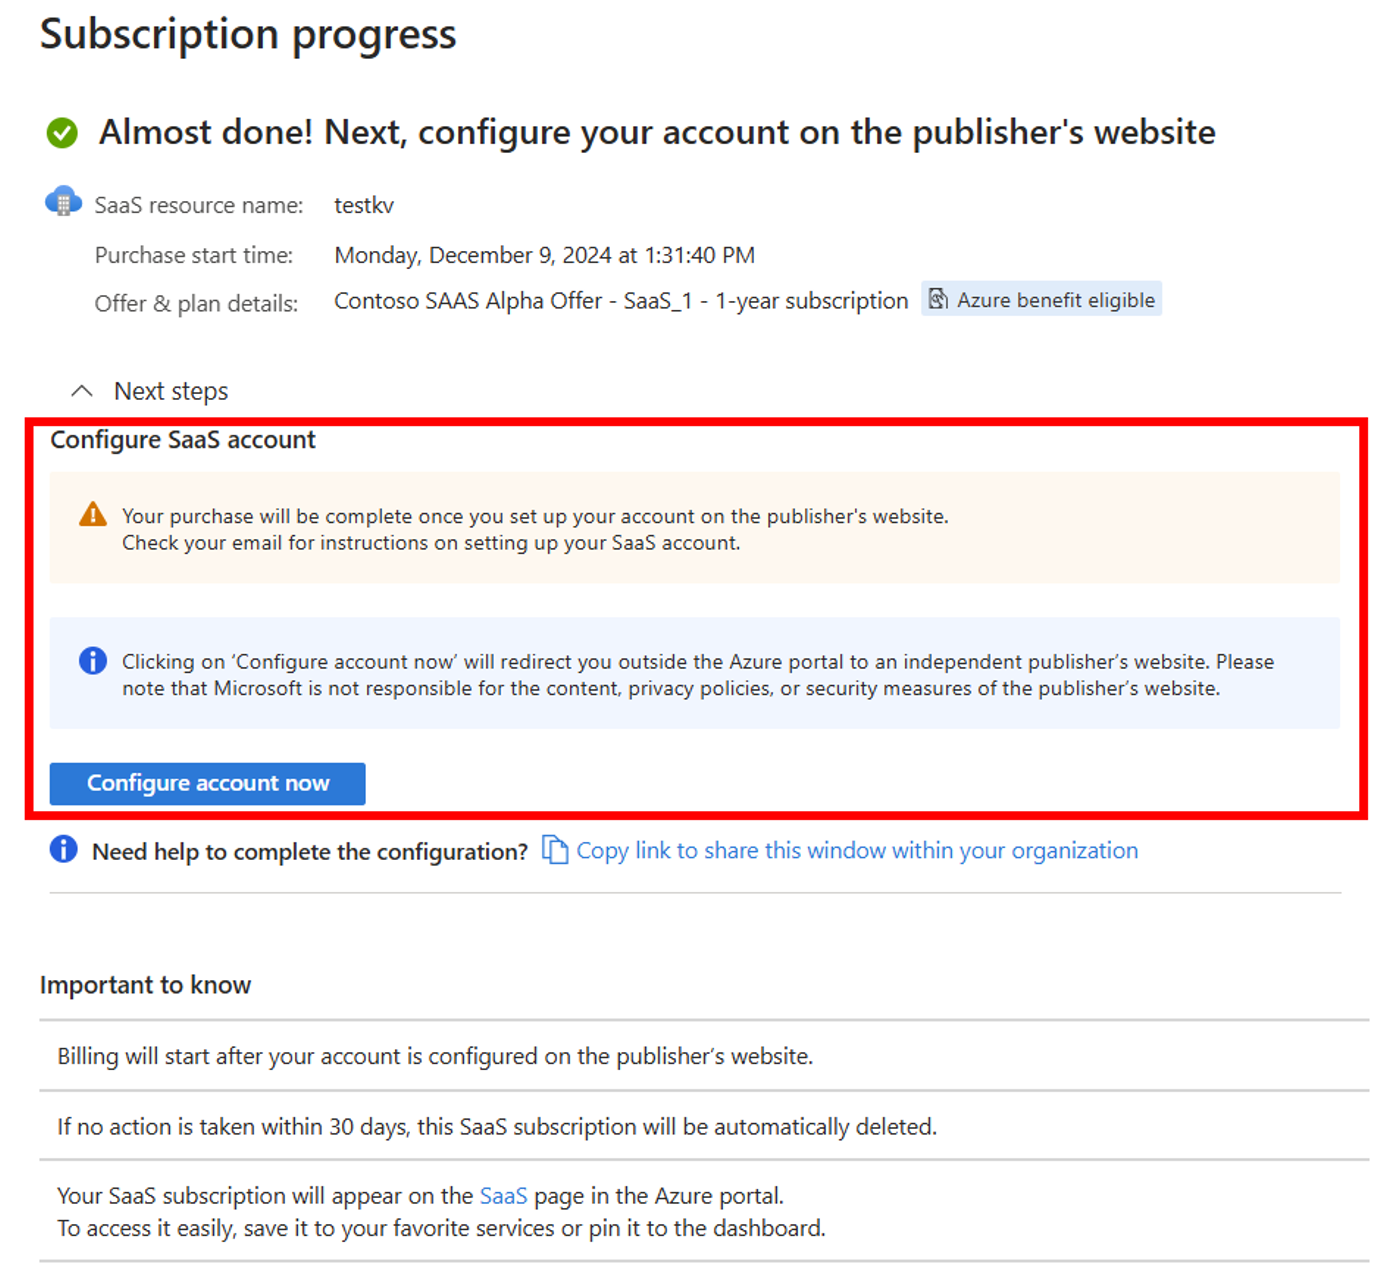Click the Almost done heading text
The width and height of the screenshot is (1392, 1286).
657,132
